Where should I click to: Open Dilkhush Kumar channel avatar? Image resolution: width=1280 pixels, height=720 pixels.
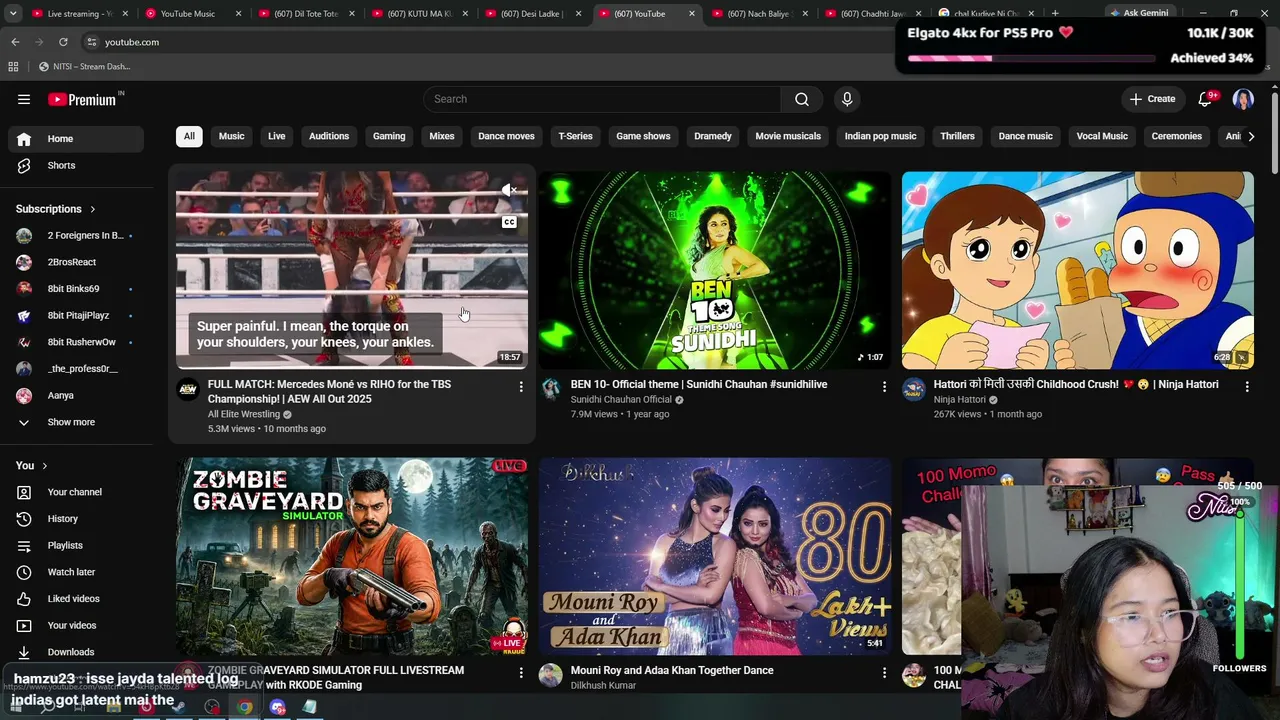[551, 676]
